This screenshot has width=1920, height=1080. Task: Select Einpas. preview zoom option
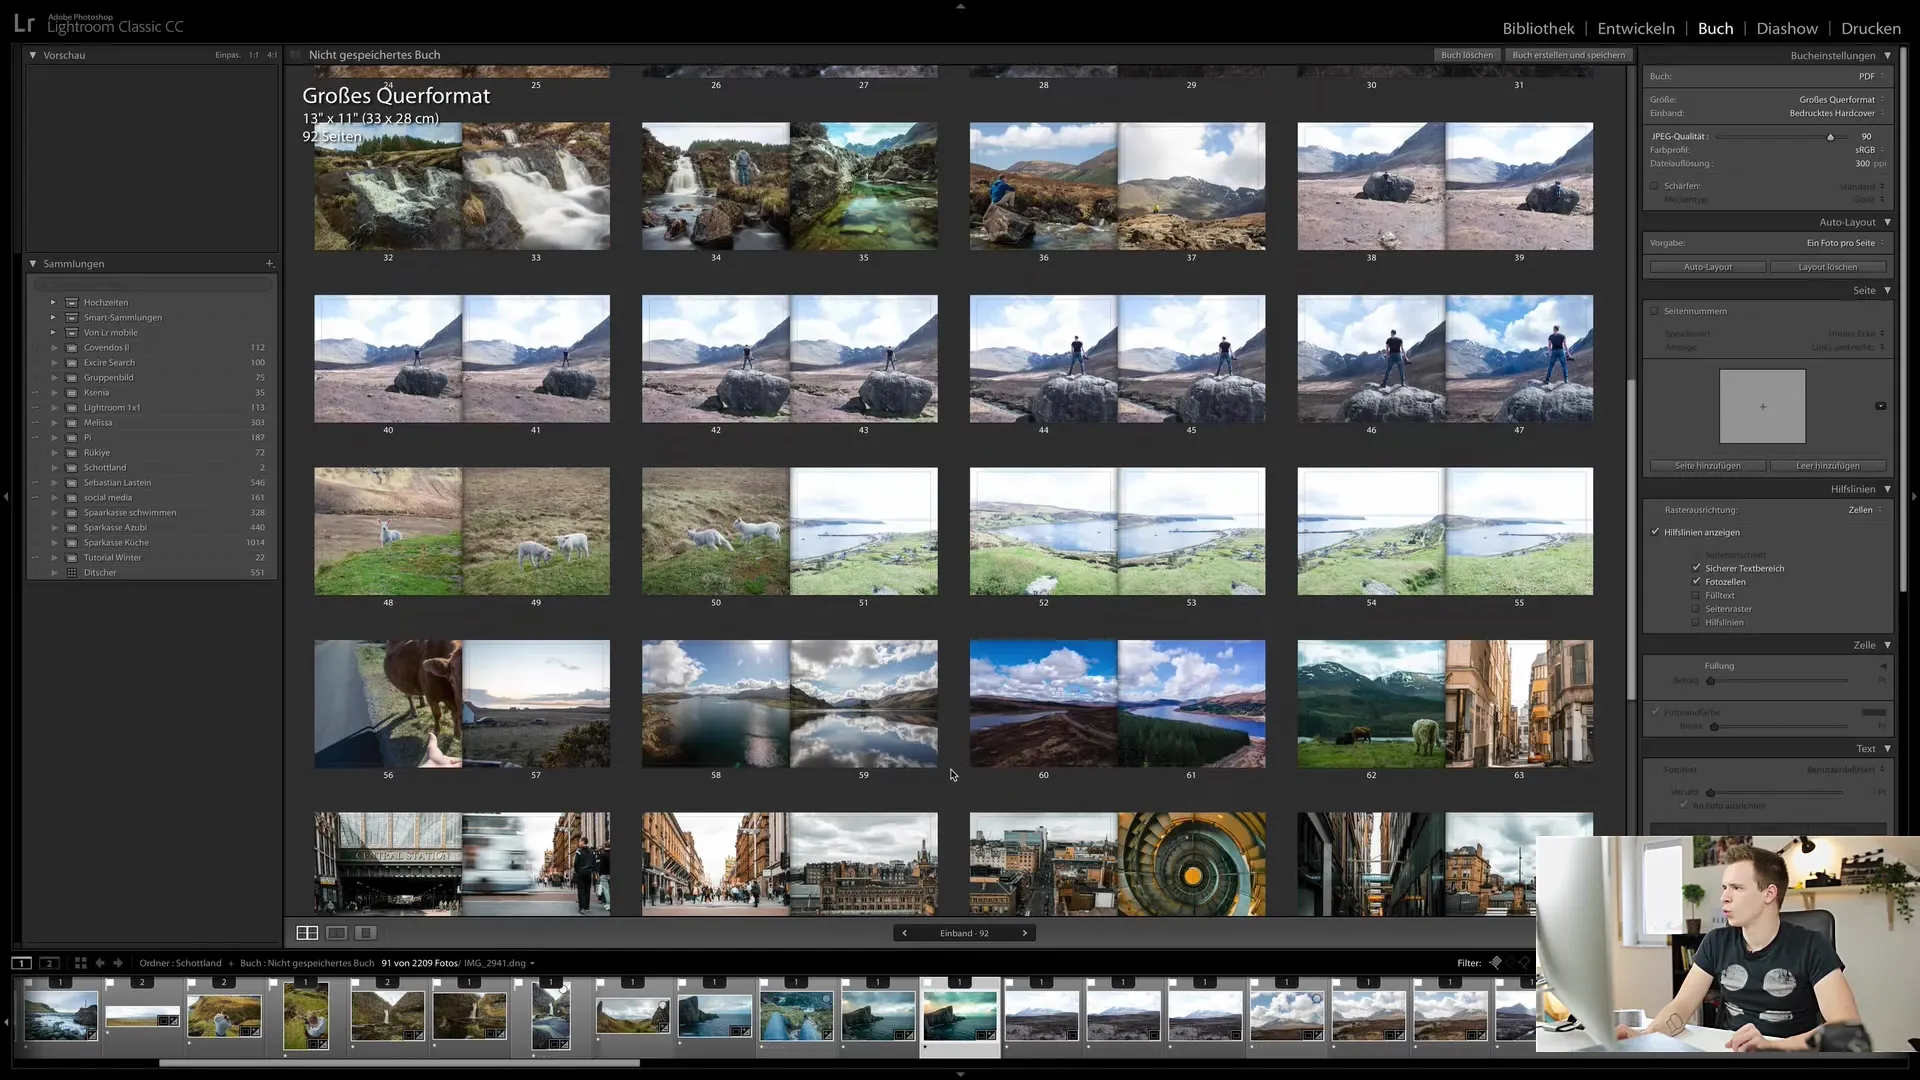(228, 55)
